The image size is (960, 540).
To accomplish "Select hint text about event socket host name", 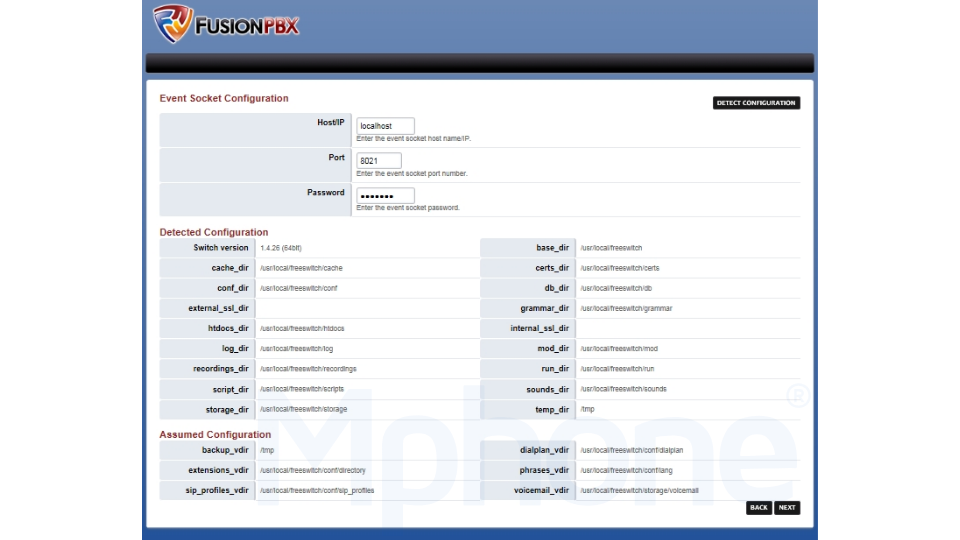I will click(x=414, y=139).
